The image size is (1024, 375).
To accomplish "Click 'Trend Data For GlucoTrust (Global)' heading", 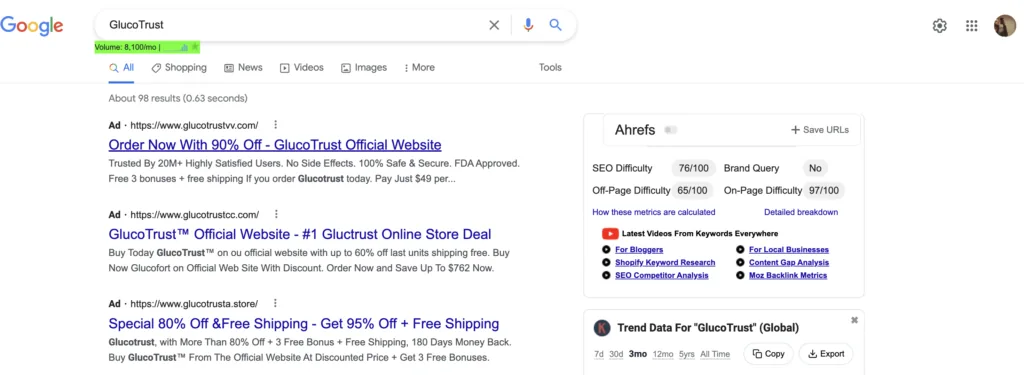I will (x=708, y=328).
